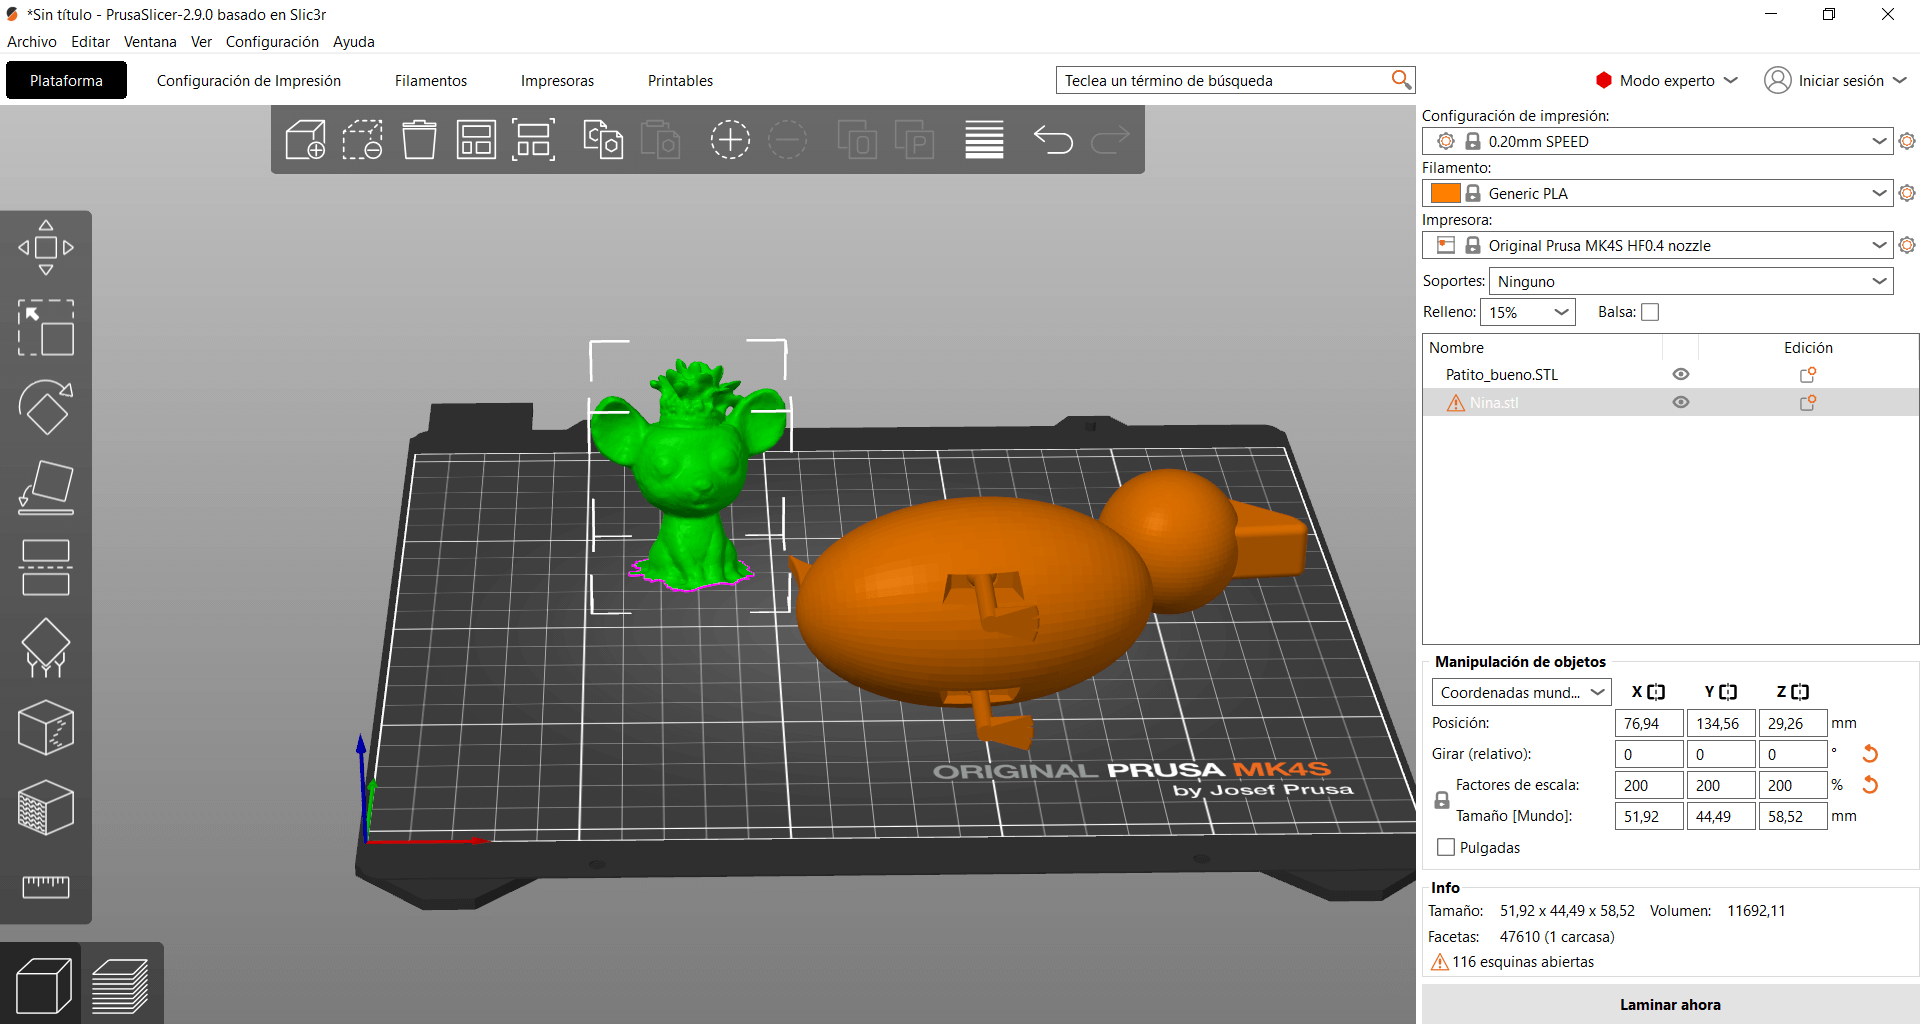The image size is (1920, 1024).
Task: Click the Delete all trash can icon
Action: coord(419,140)
